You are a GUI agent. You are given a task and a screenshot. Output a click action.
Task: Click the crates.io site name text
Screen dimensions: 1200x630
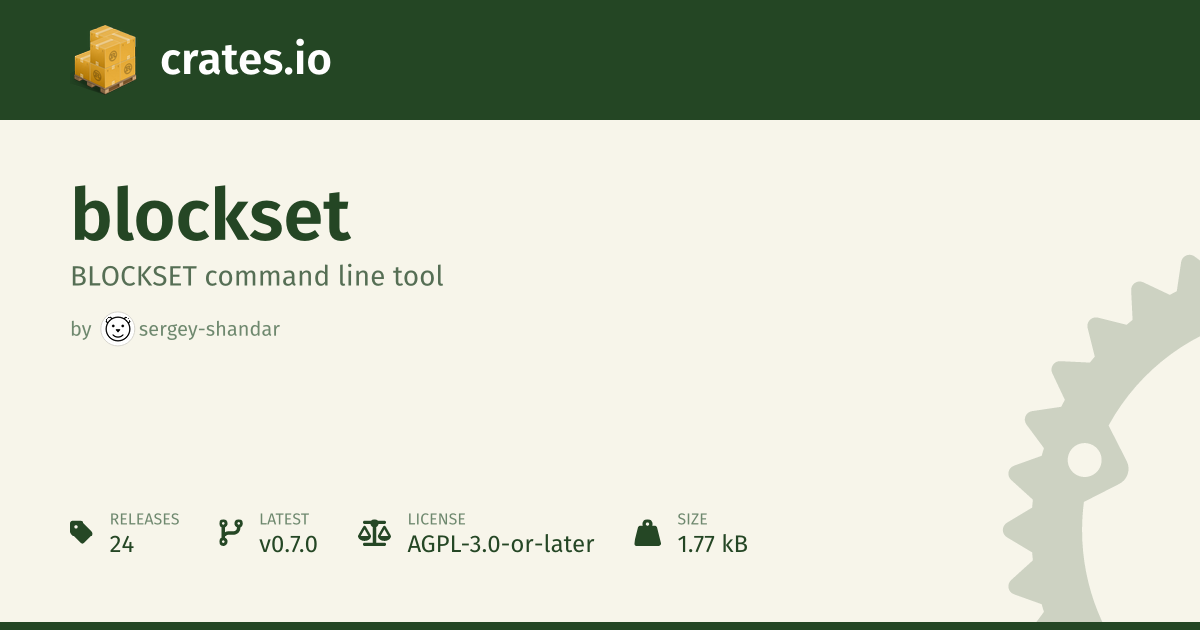(245, 60)
